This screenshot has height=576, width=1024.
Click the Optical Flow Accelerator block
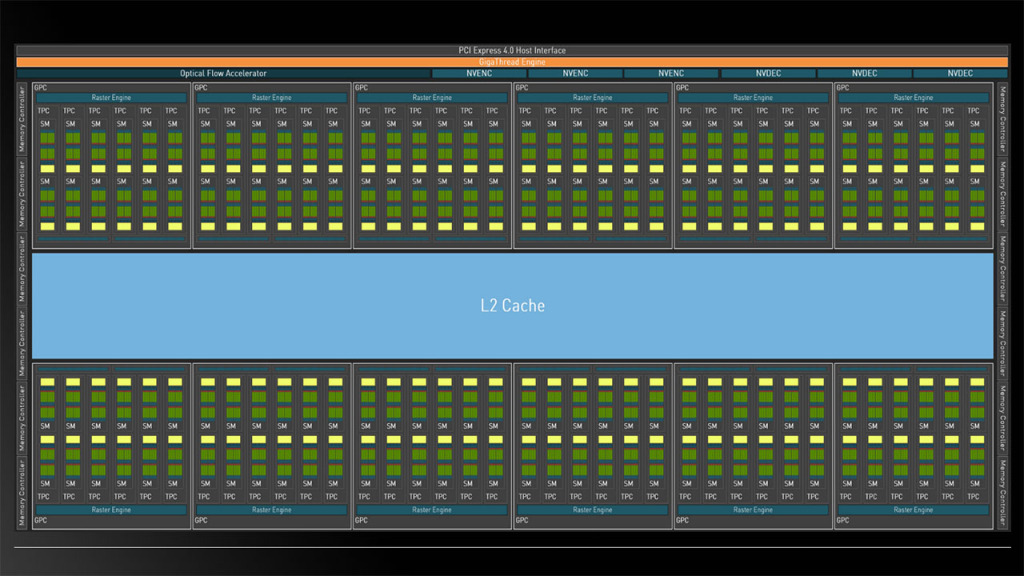pyautogui.click(x=223, y=73)
